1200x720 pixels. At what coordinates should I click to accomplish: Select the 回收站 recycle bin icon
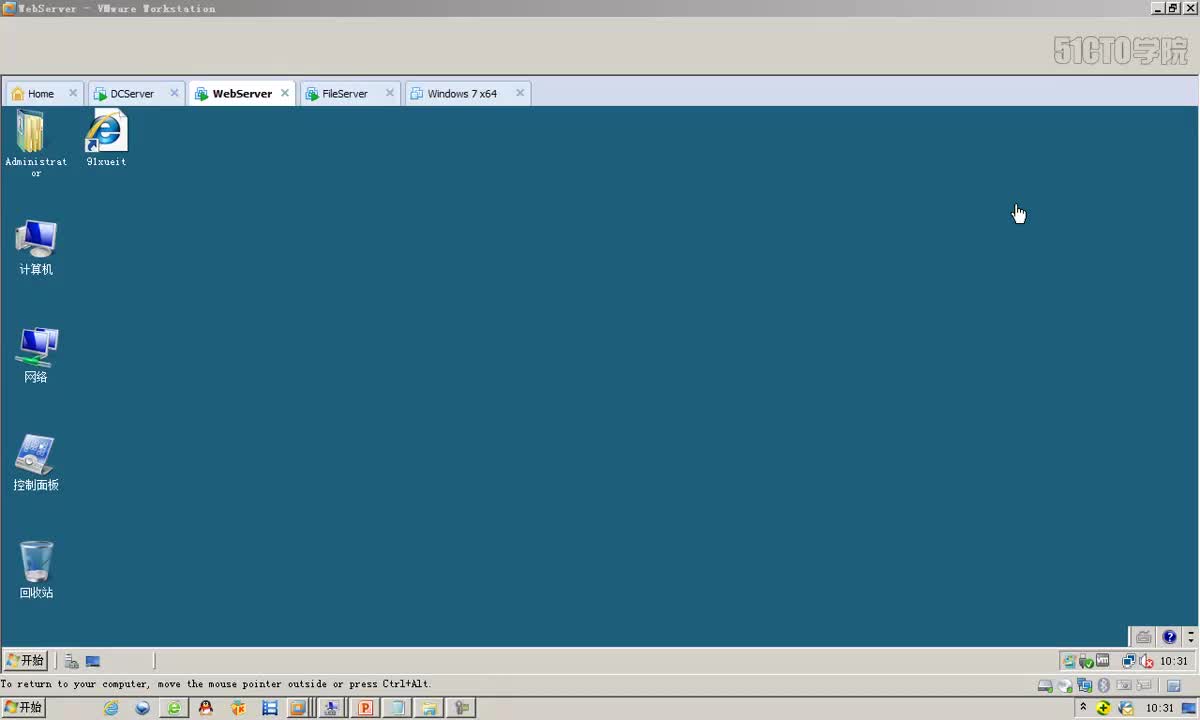point(36,571)
